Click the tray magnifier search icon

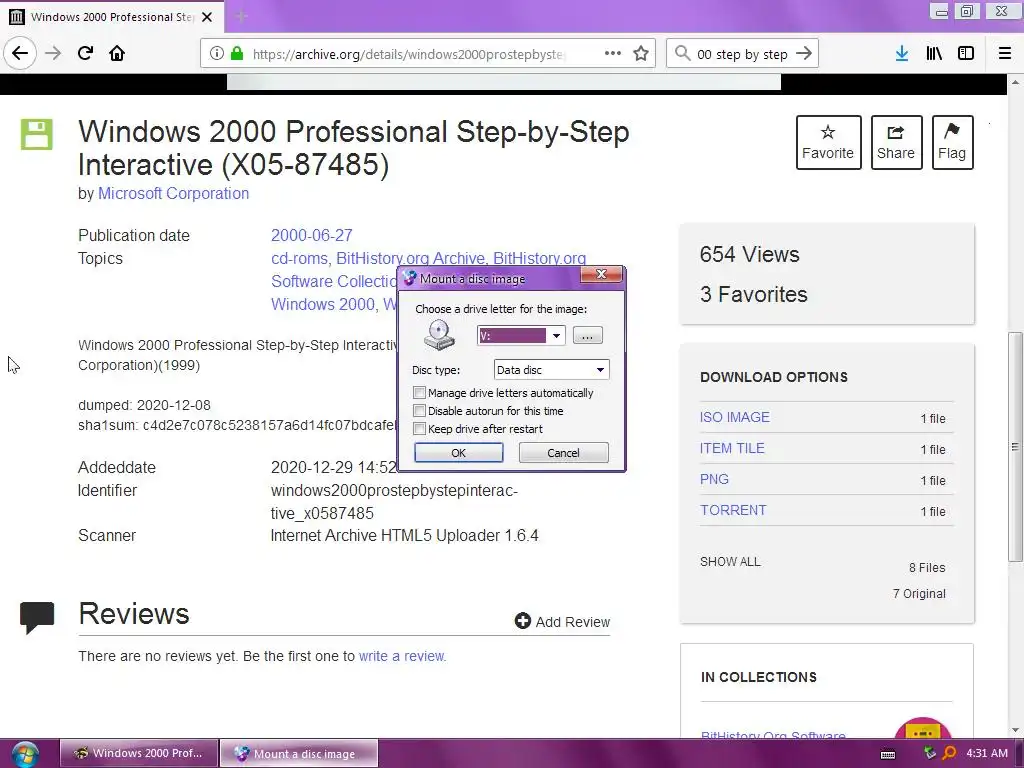pos(950,753)
